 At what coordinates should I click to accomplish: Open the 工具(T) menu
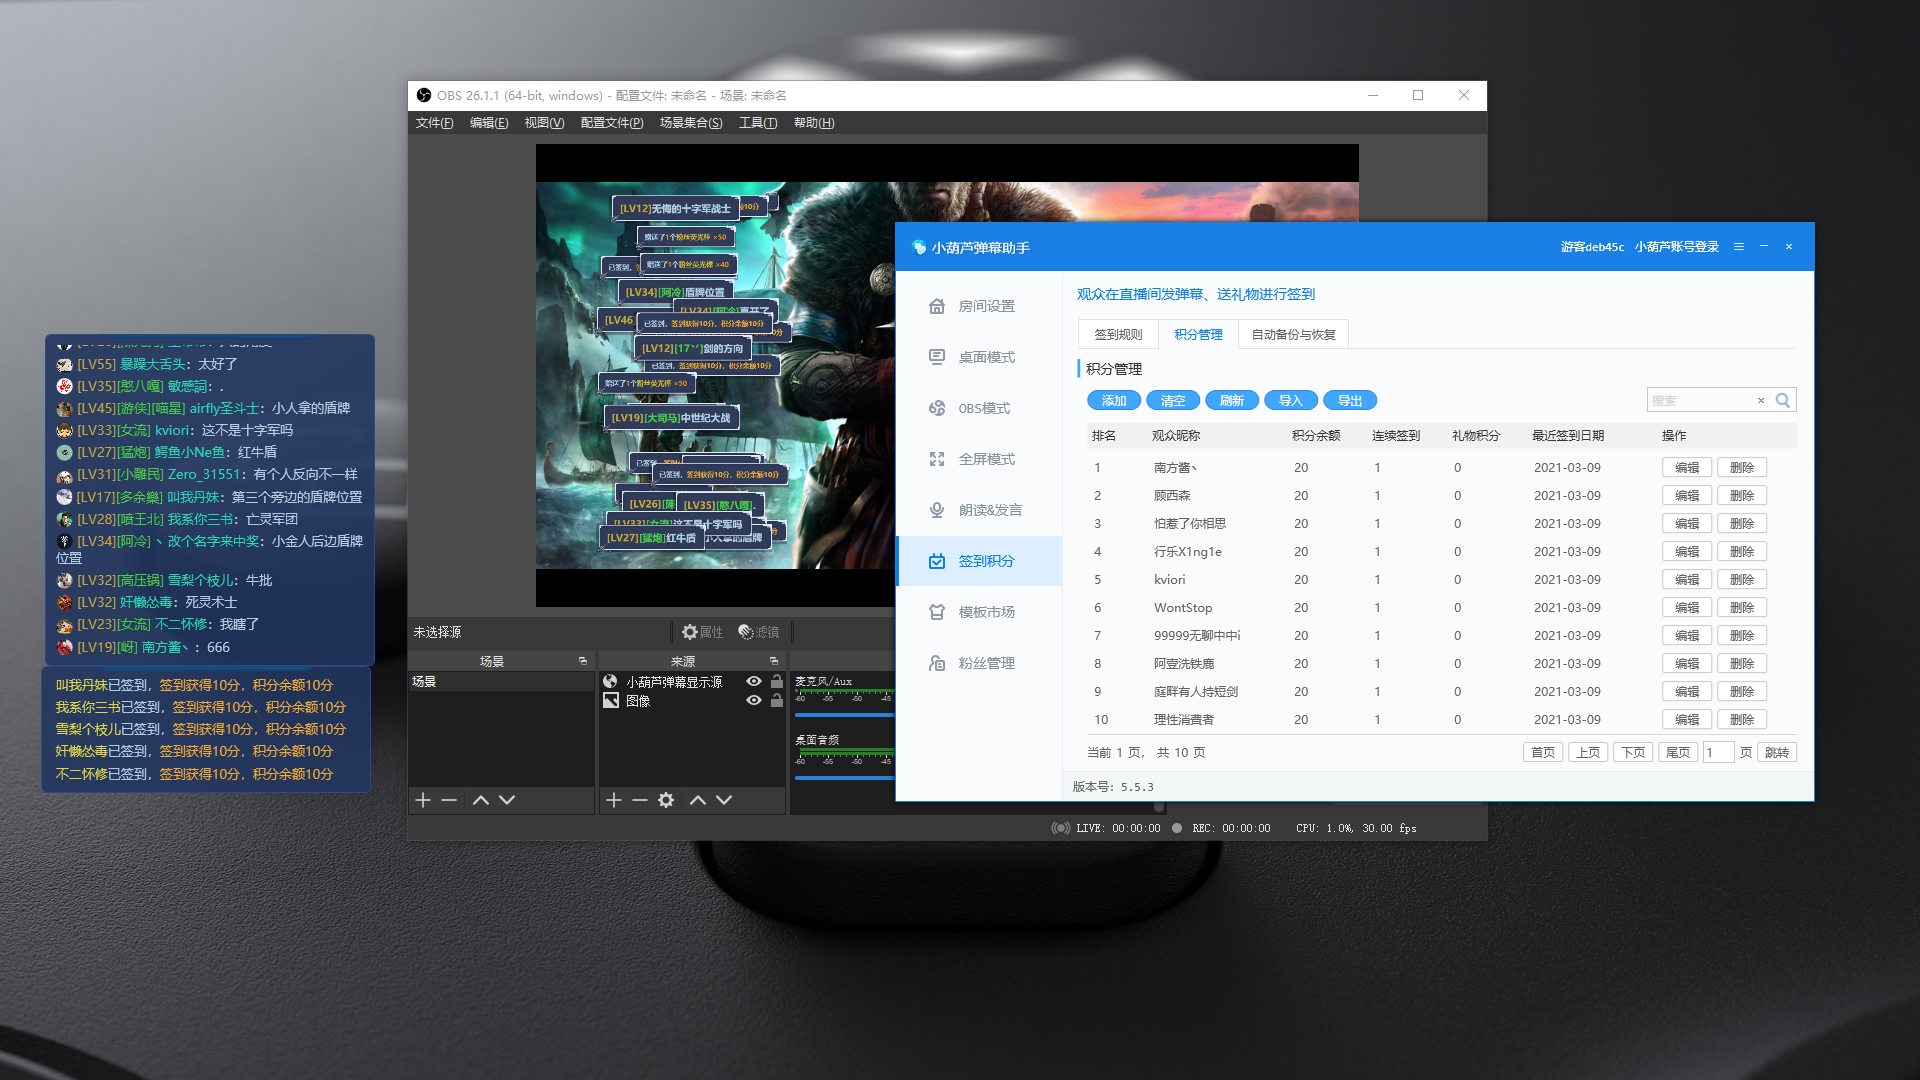(x=757, y=123)
